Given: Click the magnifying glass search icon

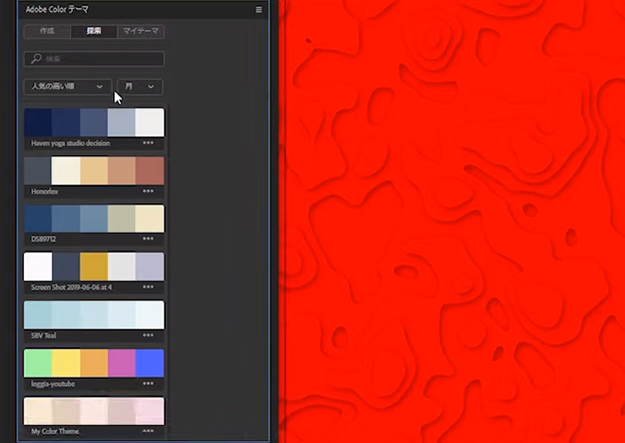Looking at the screenshot, I should pyautogui.click(x=36, y=60).
